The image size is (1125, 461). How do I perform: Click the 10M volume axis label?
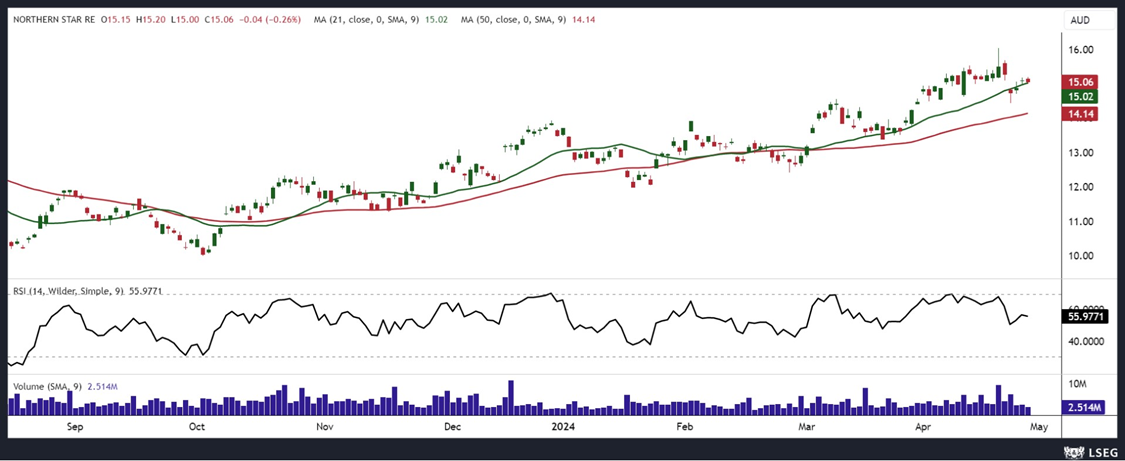[x=1078, y=384]
